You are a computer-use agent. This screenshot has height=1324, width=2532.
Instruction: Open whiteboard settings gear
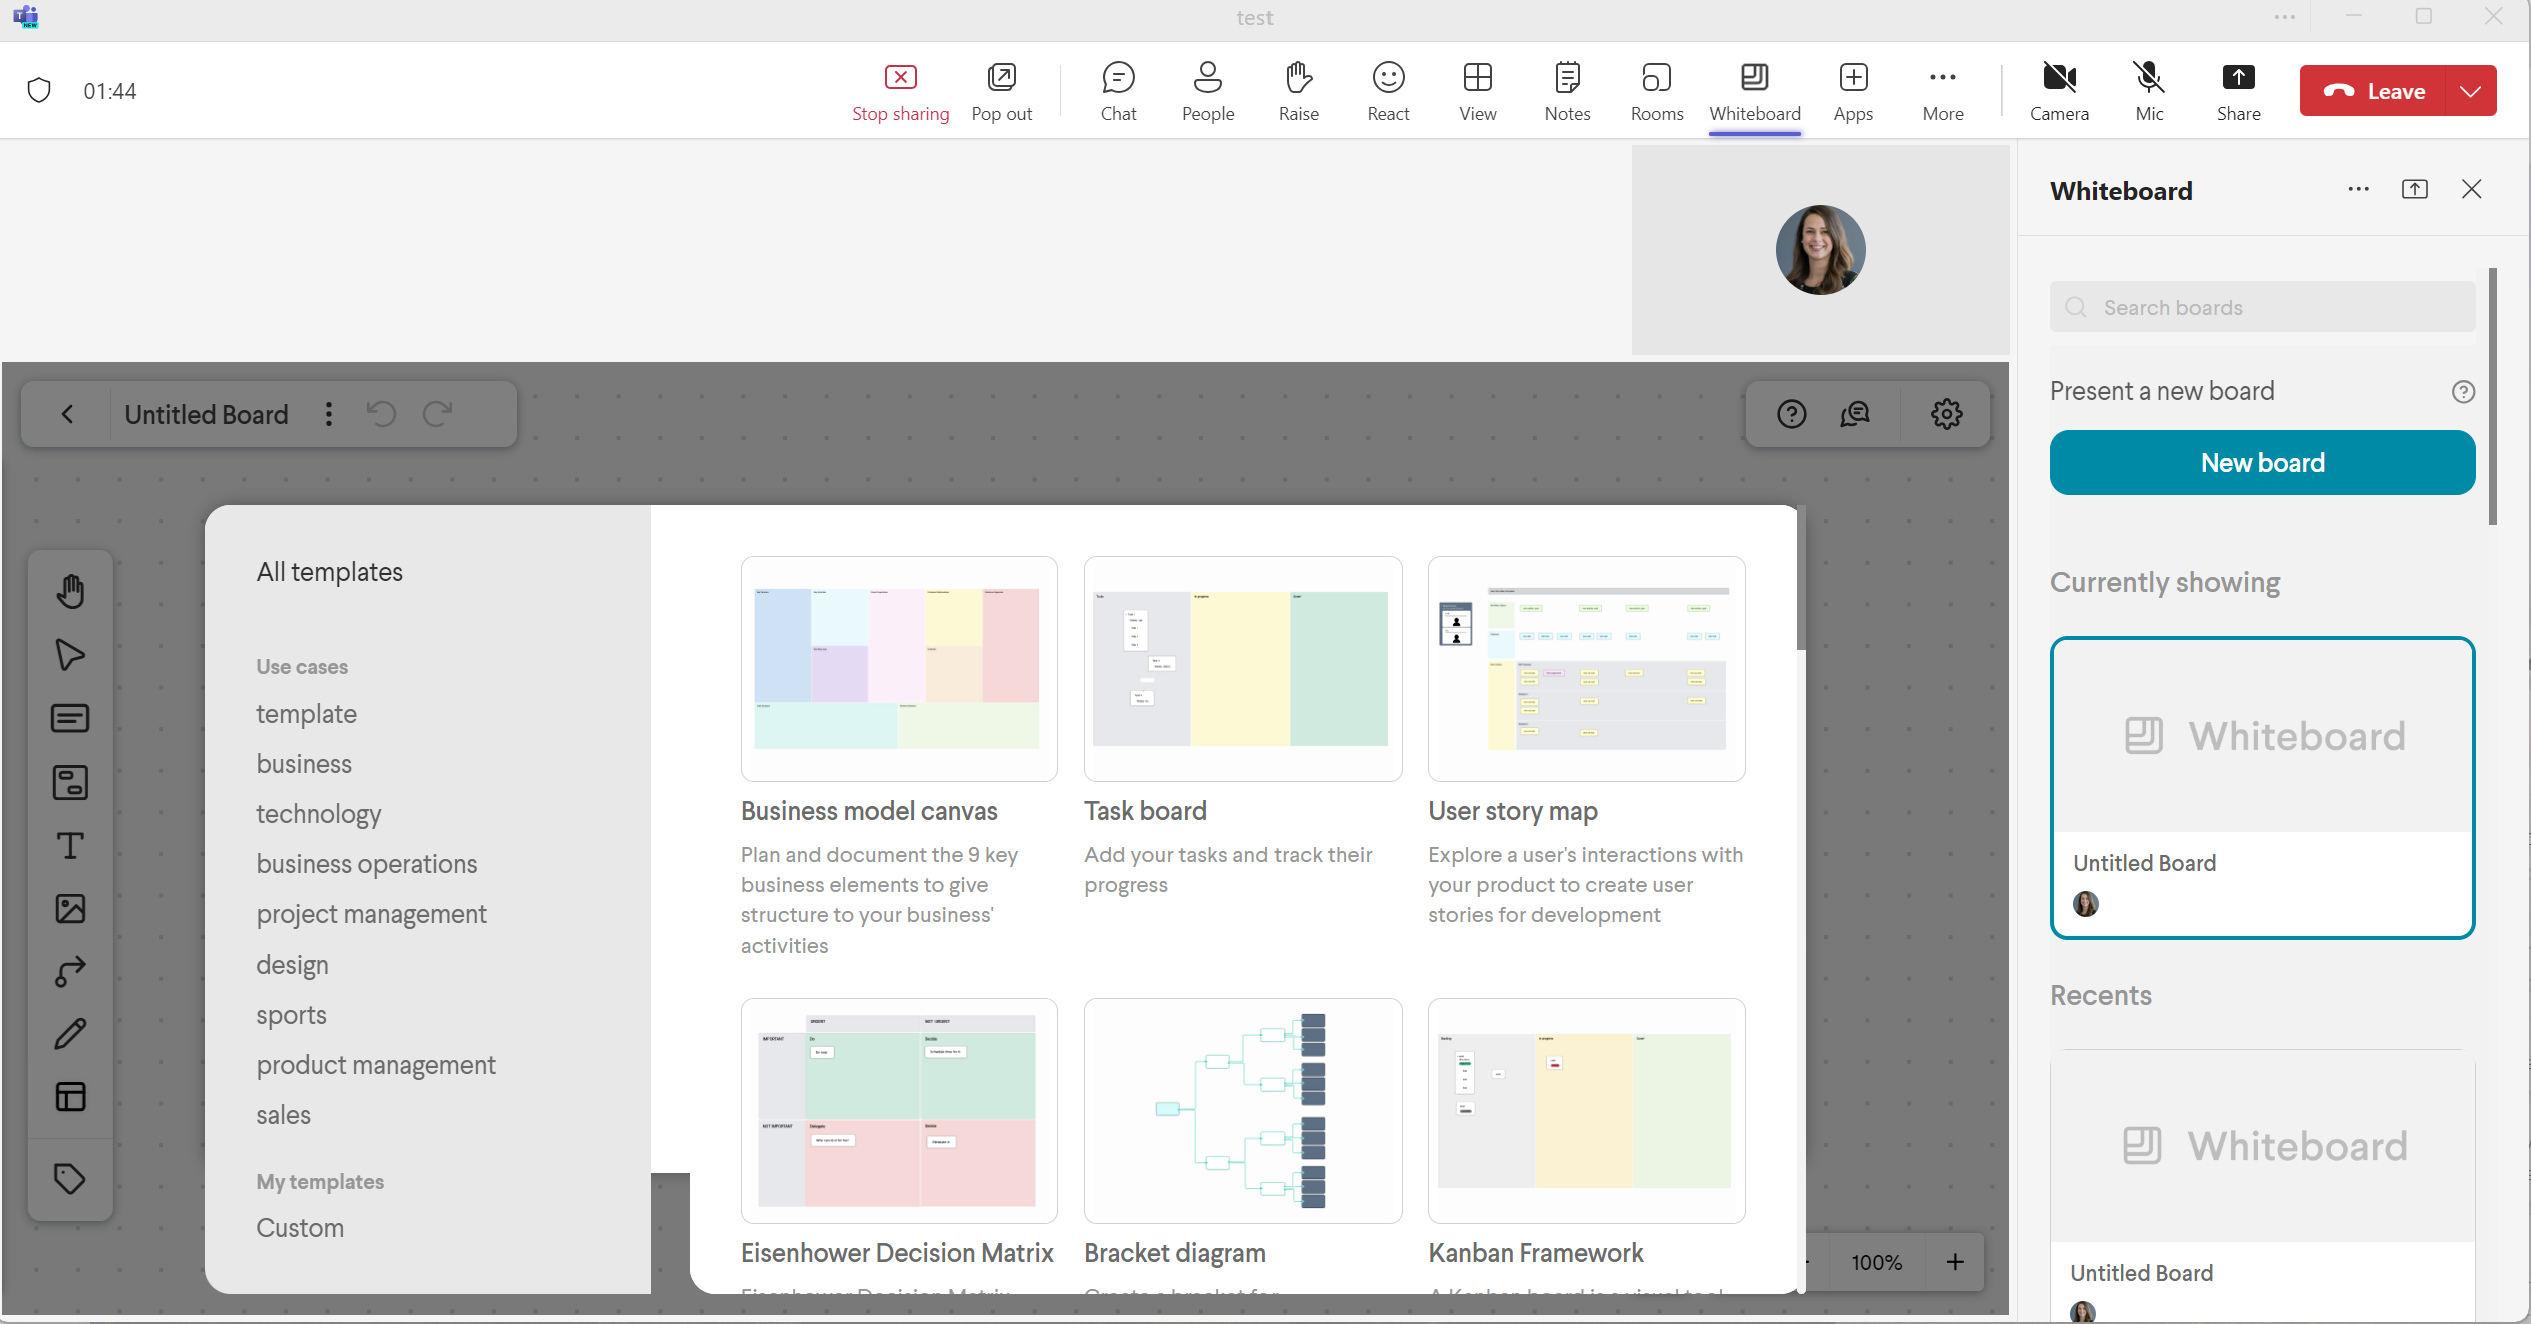click(x=1946, y=414)
